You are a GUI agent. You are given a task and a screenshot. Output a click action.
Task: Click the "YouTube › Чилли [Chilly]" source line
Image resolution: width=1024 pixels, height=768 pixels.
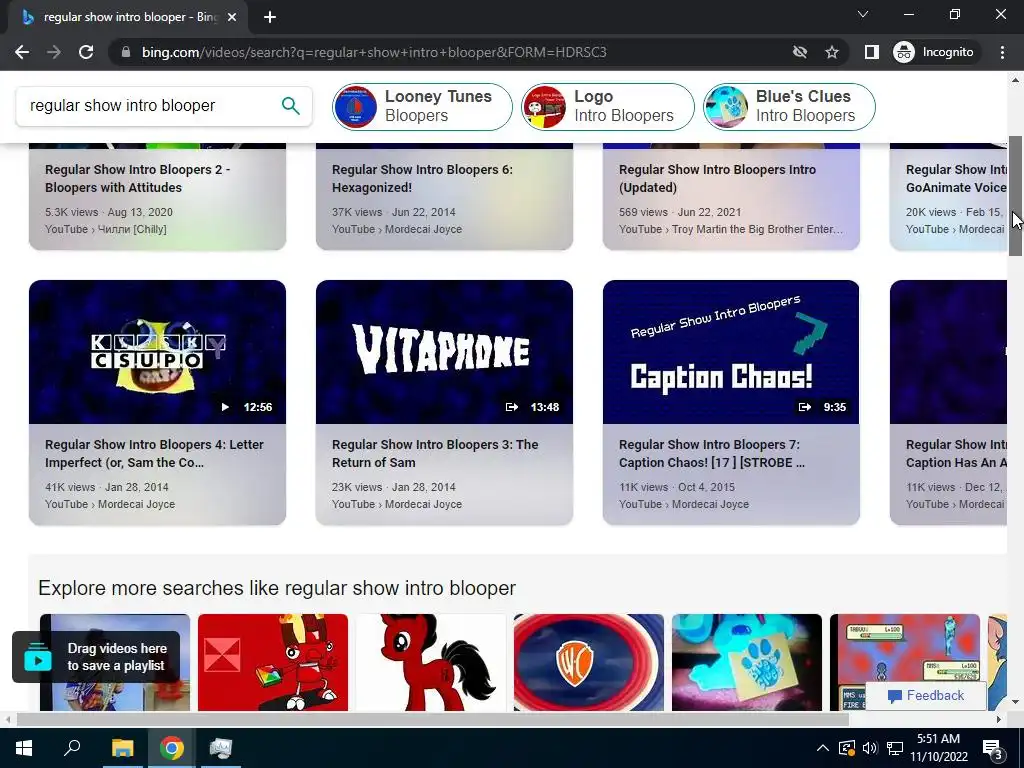(106, 229)
